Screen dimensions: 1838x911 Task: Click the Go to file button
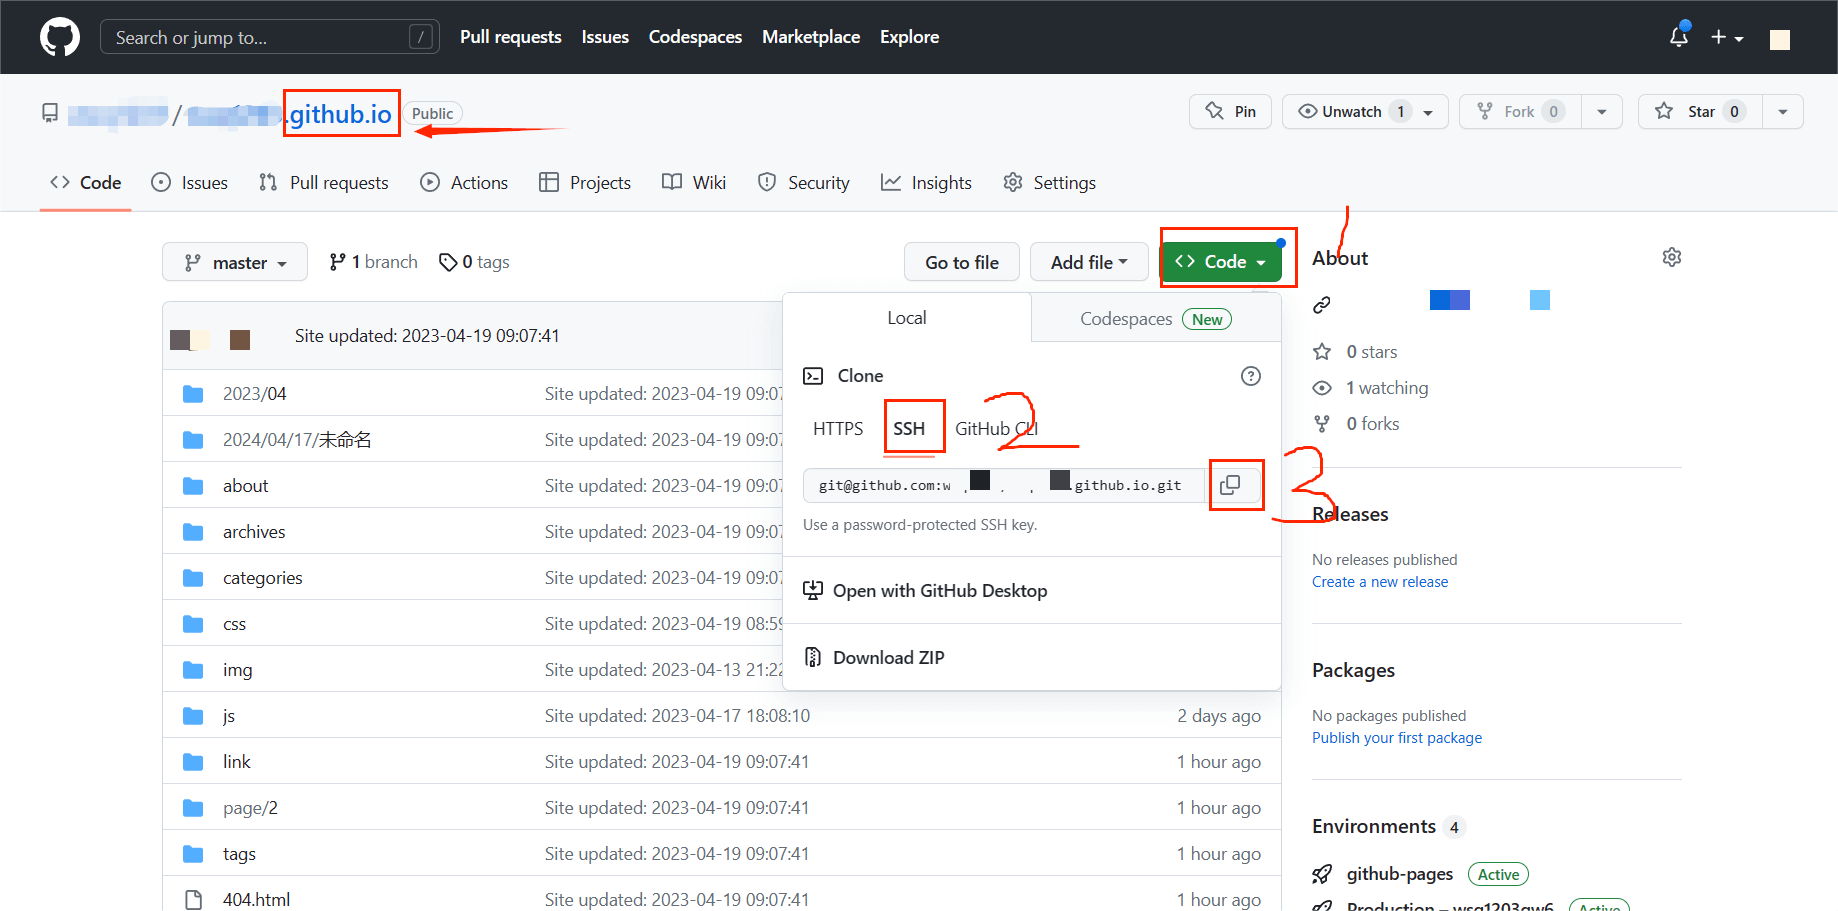(x=962, y=262)
